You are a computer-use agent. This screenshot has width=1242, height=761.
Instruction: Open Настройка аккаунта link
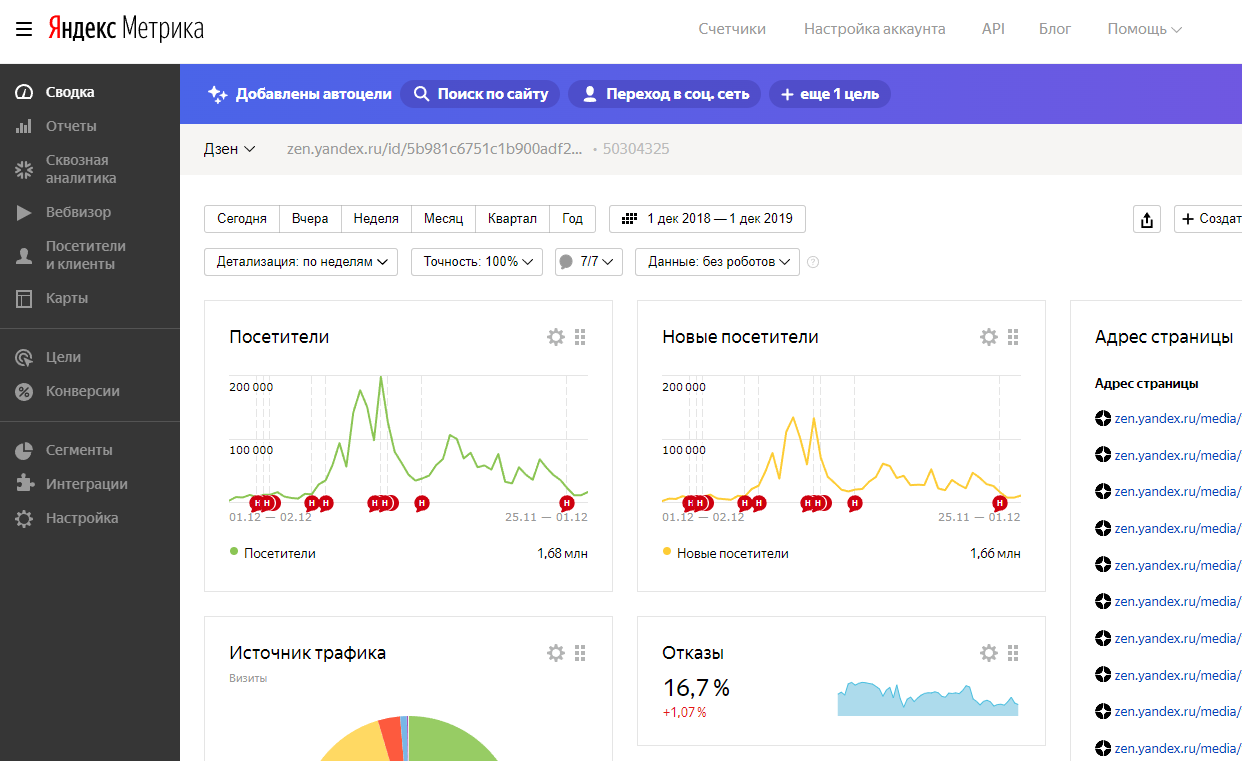click(x=874, y=29)
